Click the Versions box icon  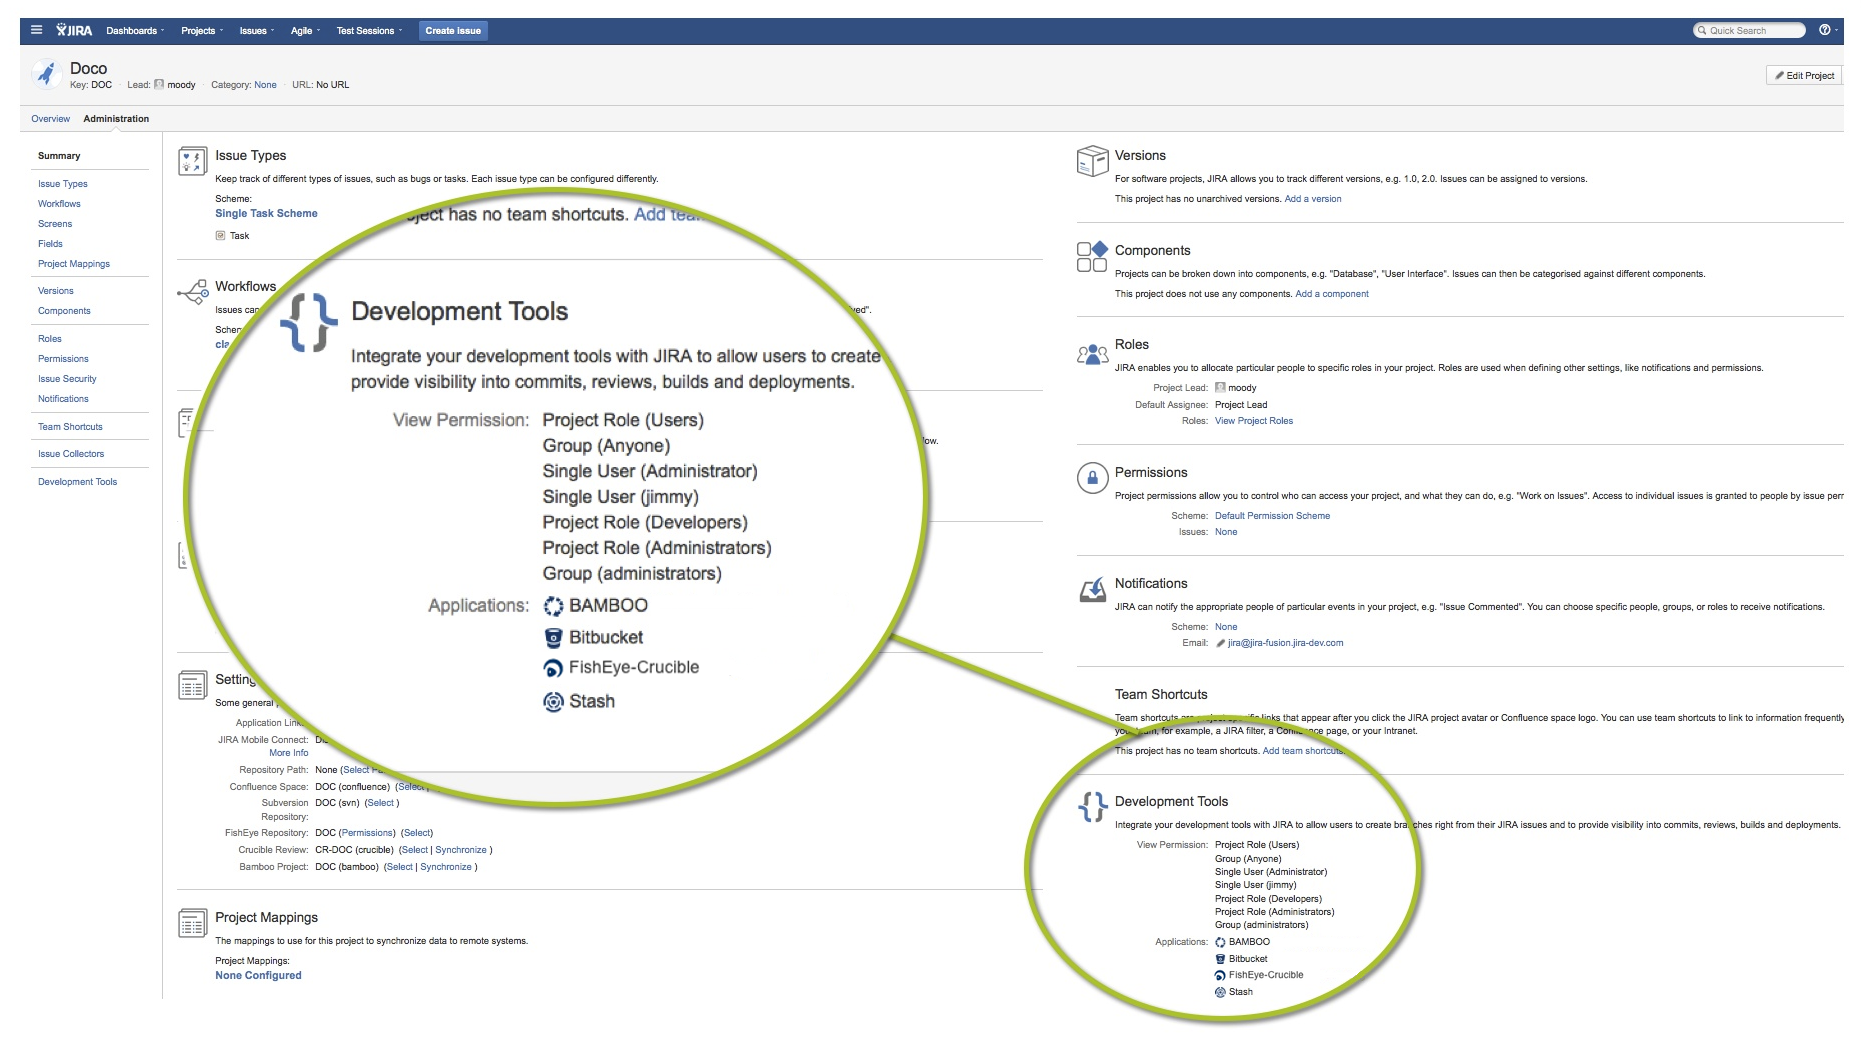tap(1092, 161)
